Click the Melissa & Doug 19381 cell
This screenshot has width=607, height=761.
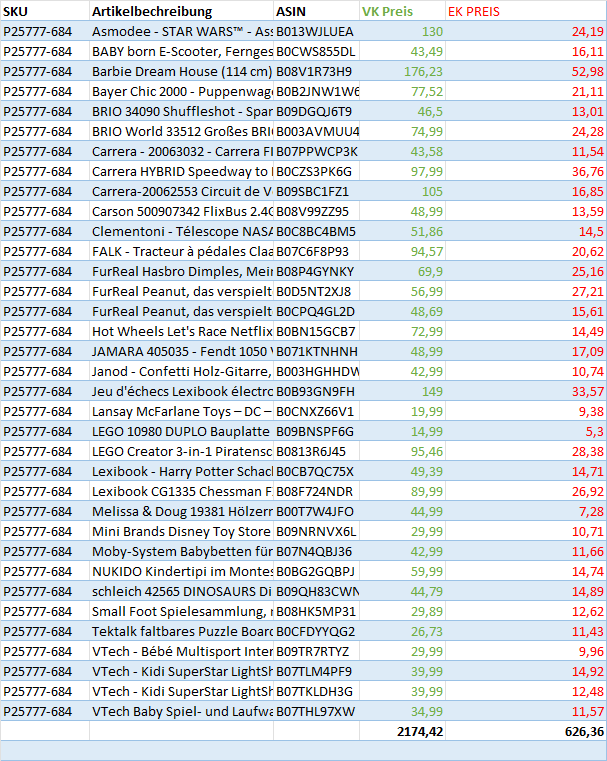click(180, 511)
